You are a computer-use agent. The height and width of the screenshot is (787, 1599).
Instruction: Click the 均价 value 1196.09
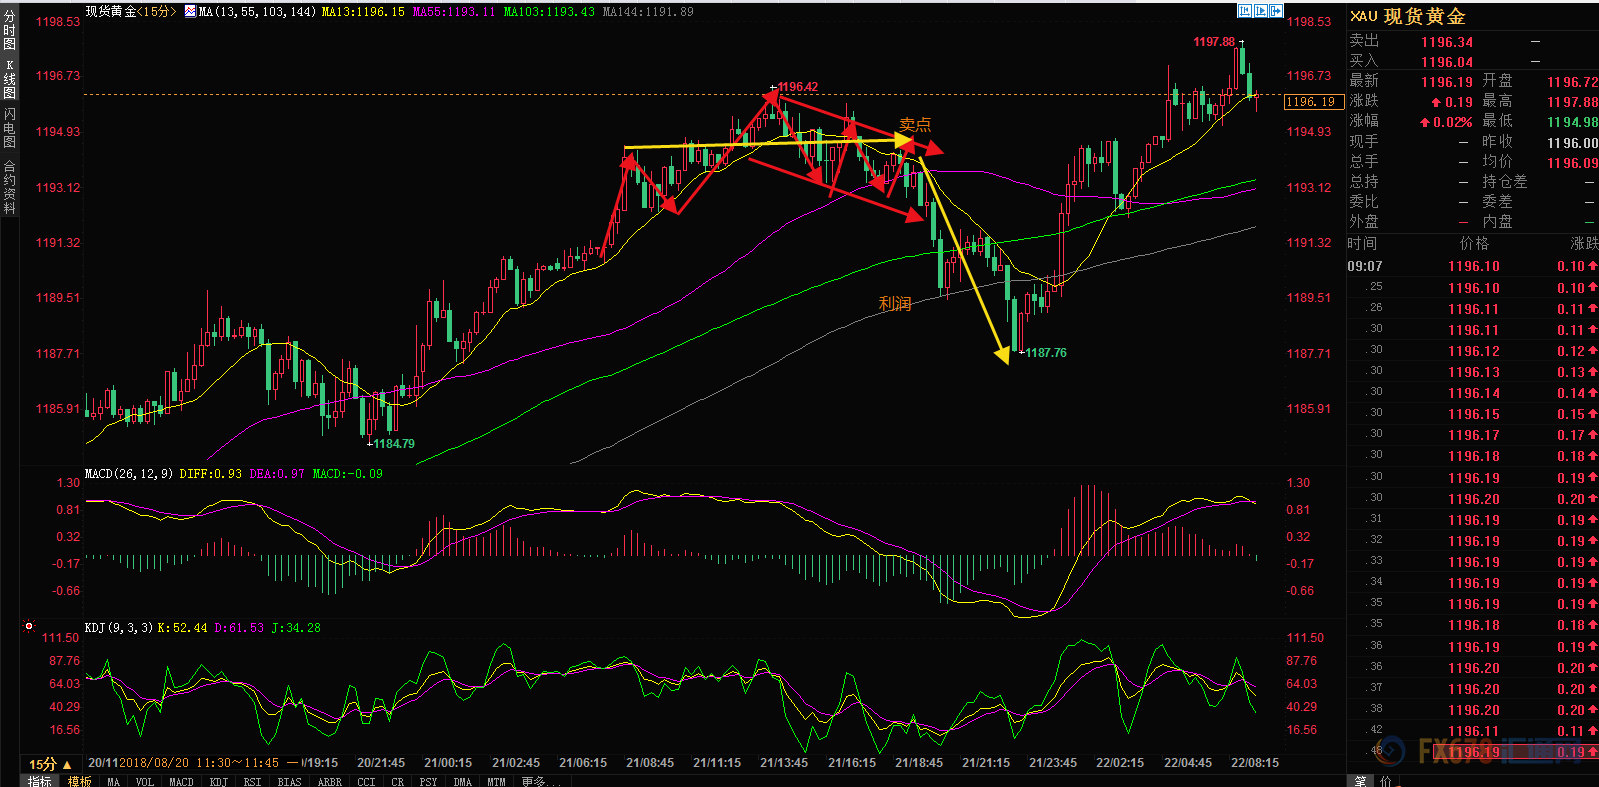pyautogui.click(x=1572, y=163)
